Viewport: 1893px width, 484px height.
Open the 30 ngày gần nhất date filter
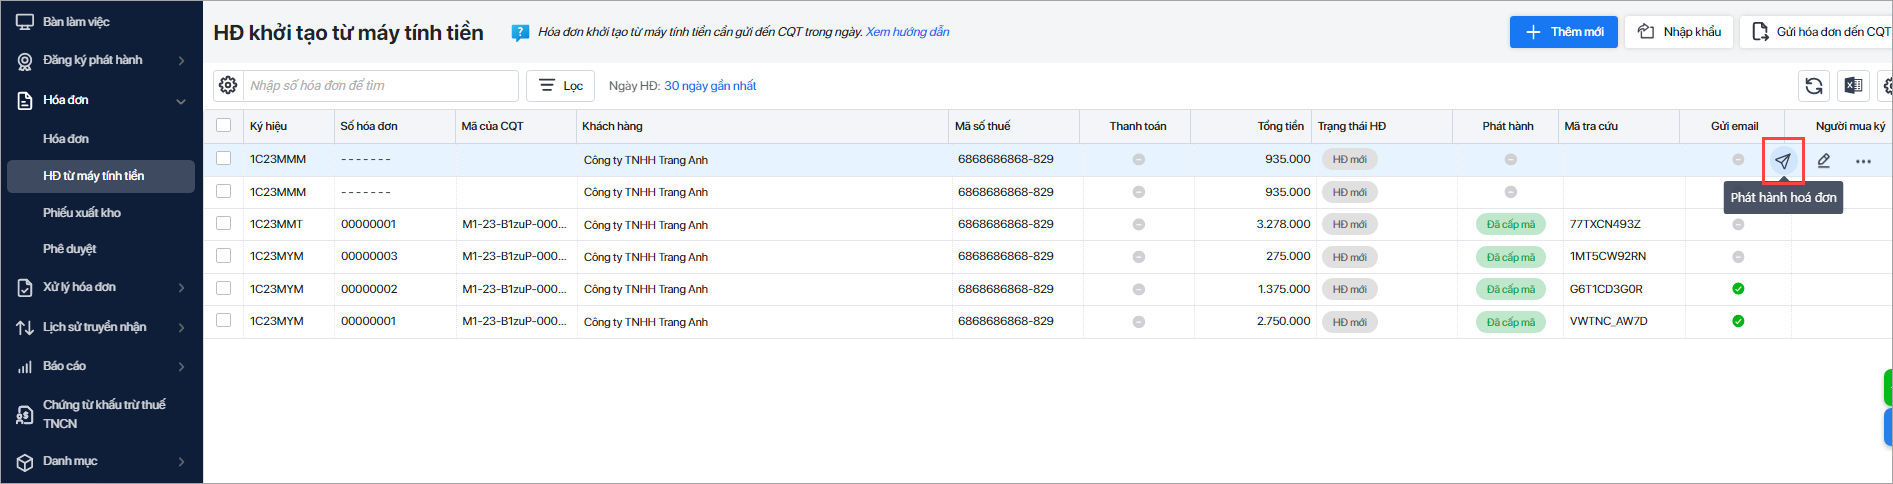tap(710, 86)
